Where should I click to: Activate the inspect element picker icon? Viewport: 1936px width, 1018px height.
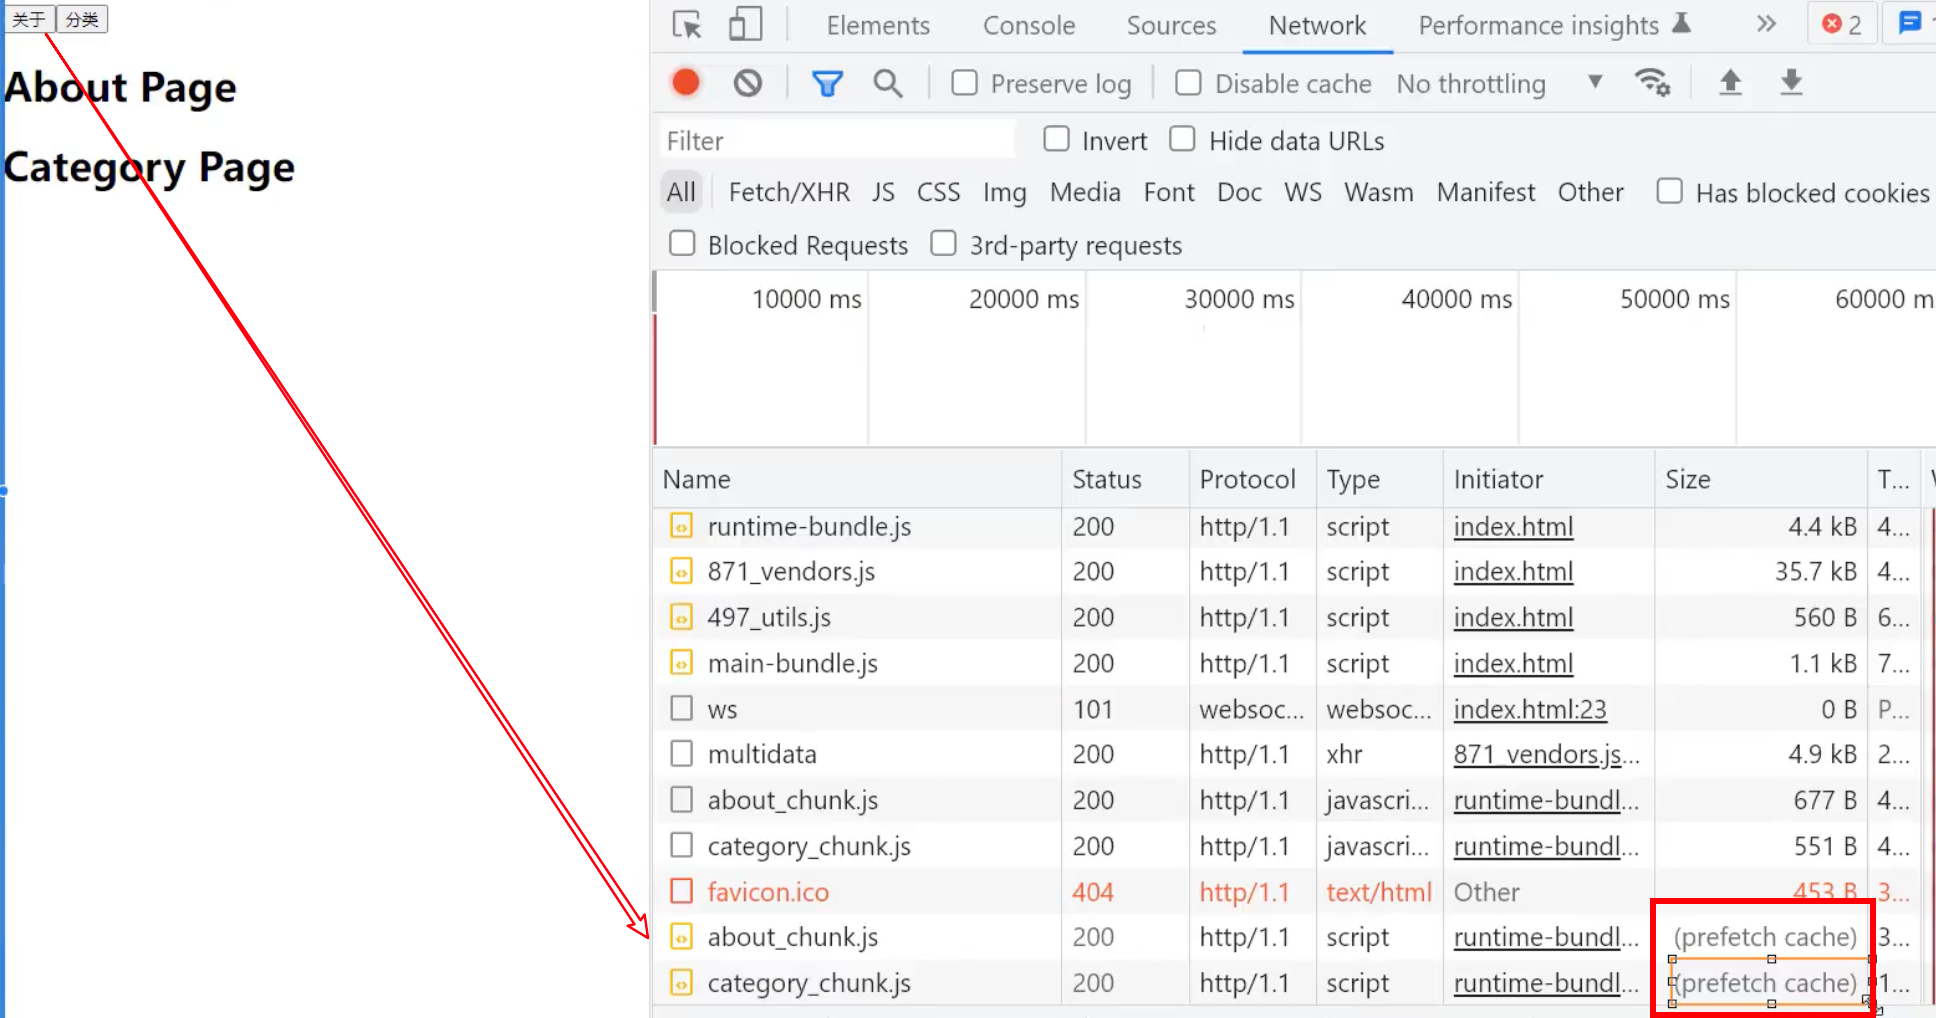[687, 25]
